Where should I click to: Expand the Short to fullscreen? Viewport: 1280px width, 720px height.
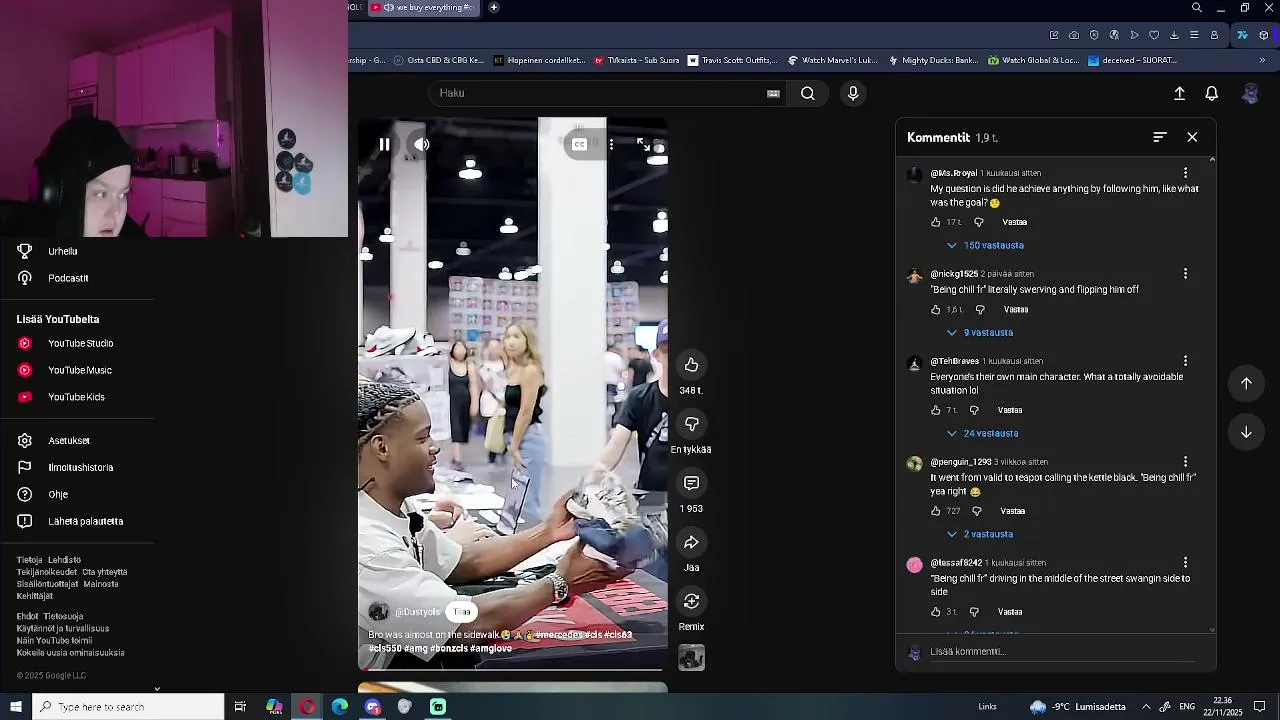coord(643,145)
